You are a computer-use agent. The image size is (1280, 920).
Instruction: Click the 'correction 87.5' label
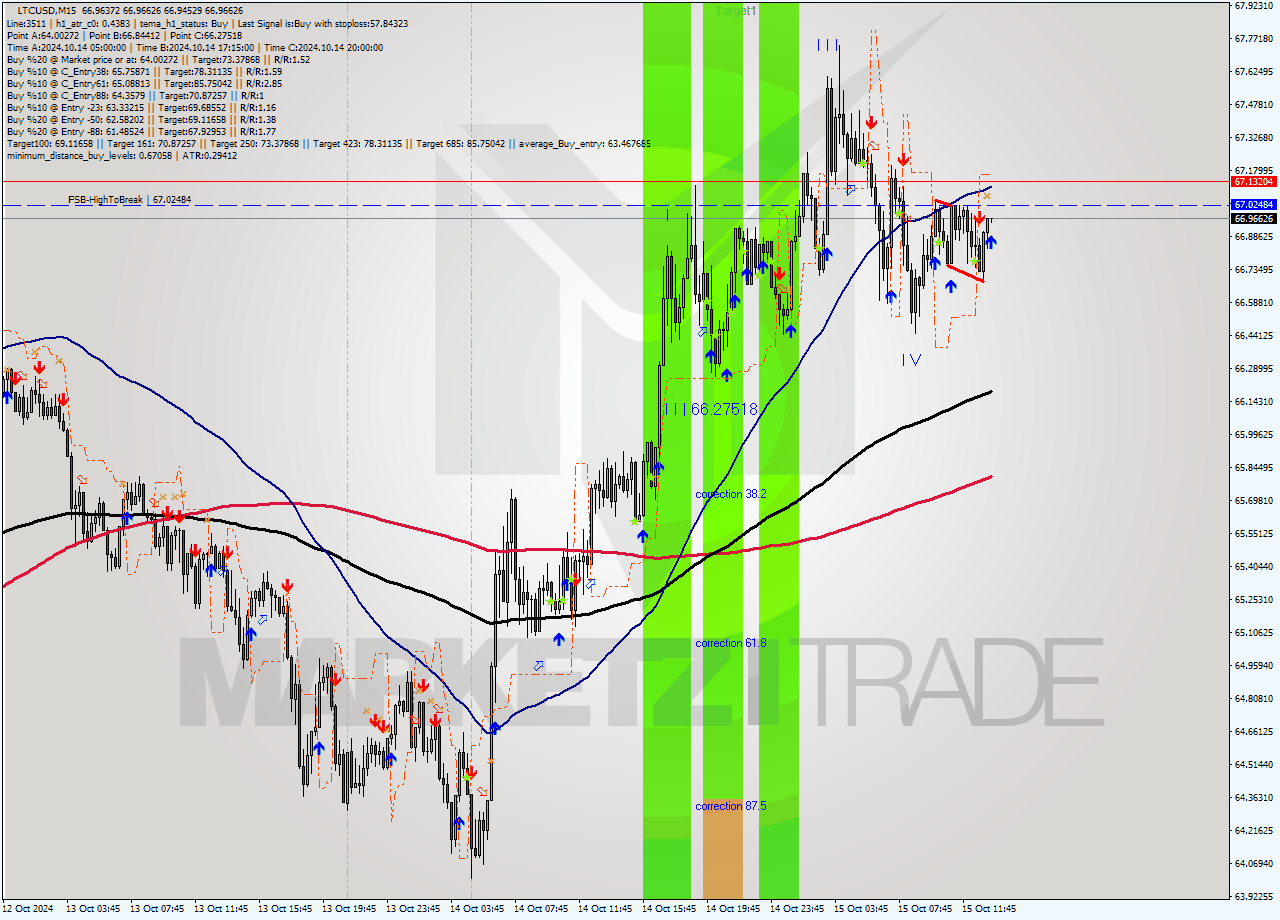pos(731,806)
